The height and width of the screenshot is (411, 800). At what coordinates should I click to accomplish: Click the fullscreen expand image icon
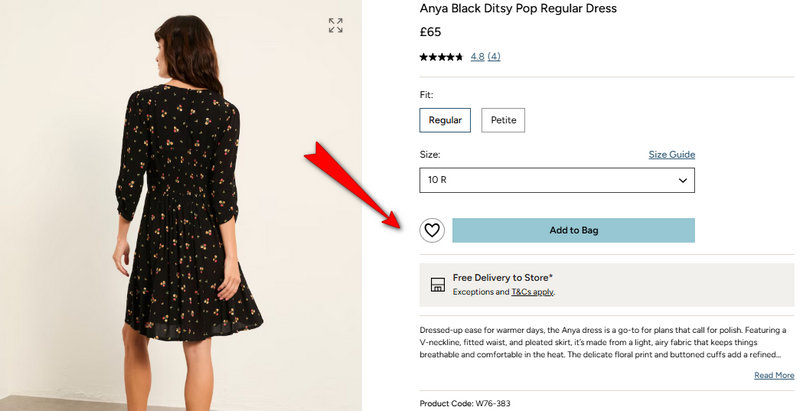[336, 25]
